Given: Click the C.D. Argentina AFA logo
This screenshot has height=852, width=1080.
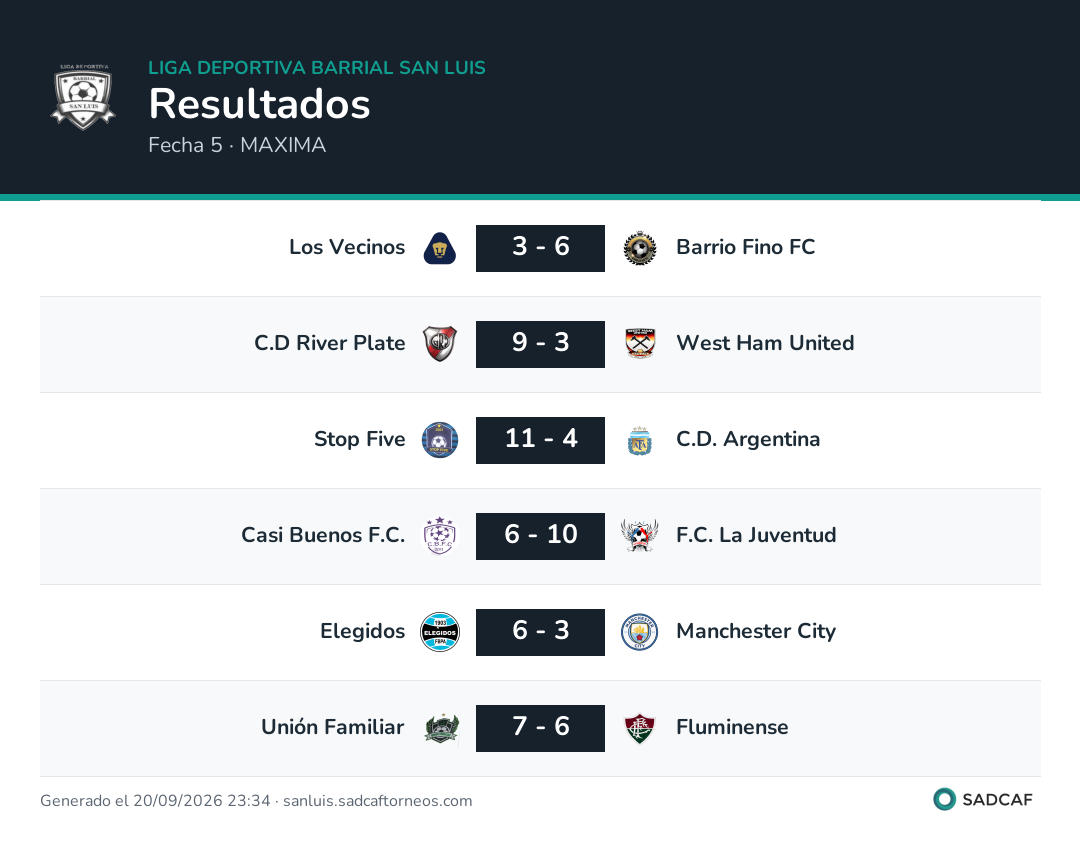Looking at the screenshot, I should [640, 441].
